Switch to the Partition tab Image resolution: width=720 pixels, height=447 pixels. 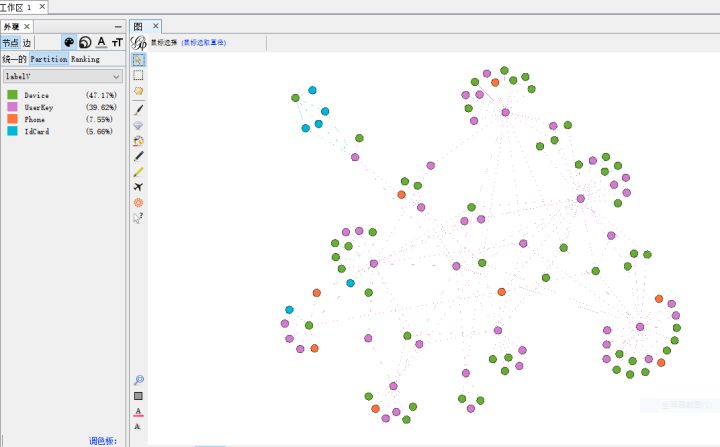tap(49, 59)
